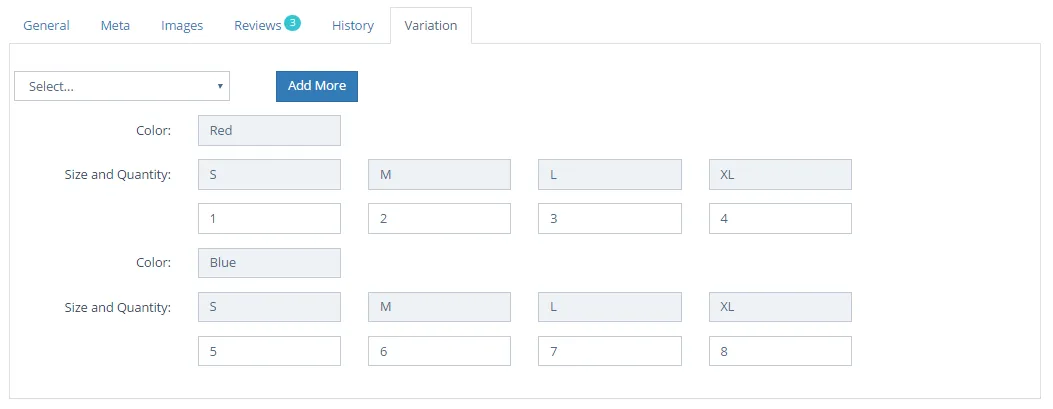
Task: Go to the Images tab
Action: click(182, 26)
